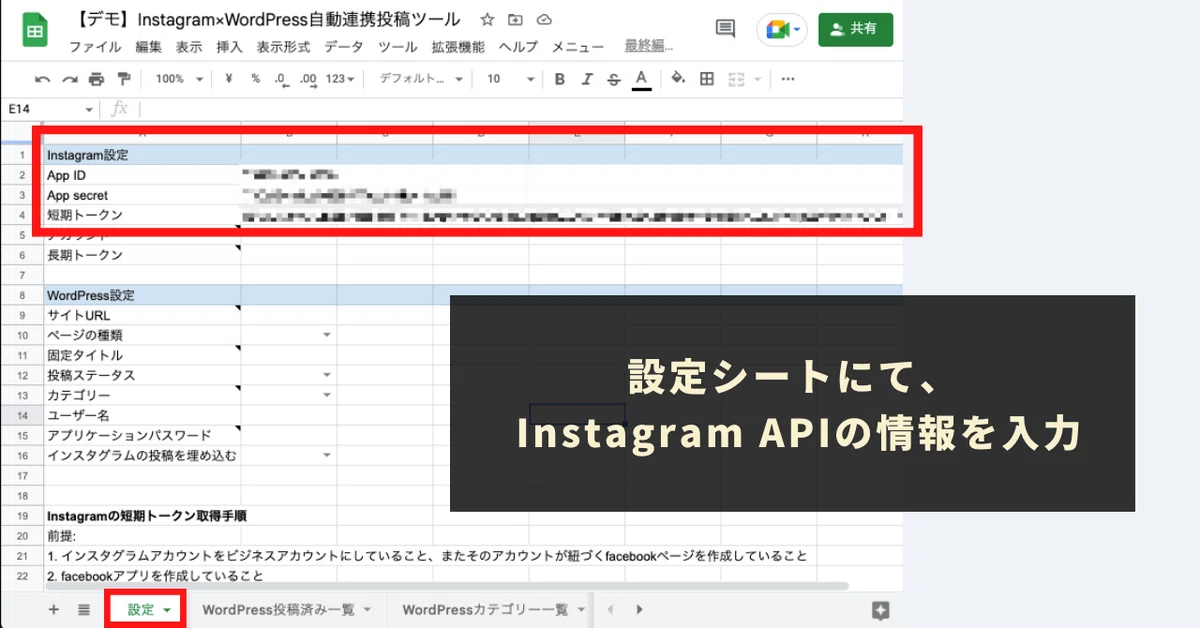The width and height of the screenshot is (1200, 628).
Task: Click the horizontal scrollbar
Action: click(x=446, y=586)
